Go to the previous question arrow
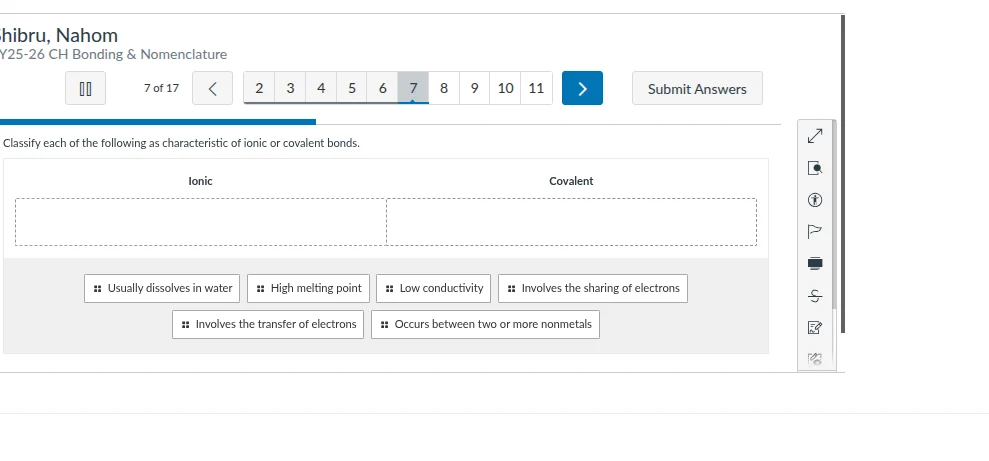The height and width of the screenshot is (461, 989). pyautogui.click(x=213, y=88)
